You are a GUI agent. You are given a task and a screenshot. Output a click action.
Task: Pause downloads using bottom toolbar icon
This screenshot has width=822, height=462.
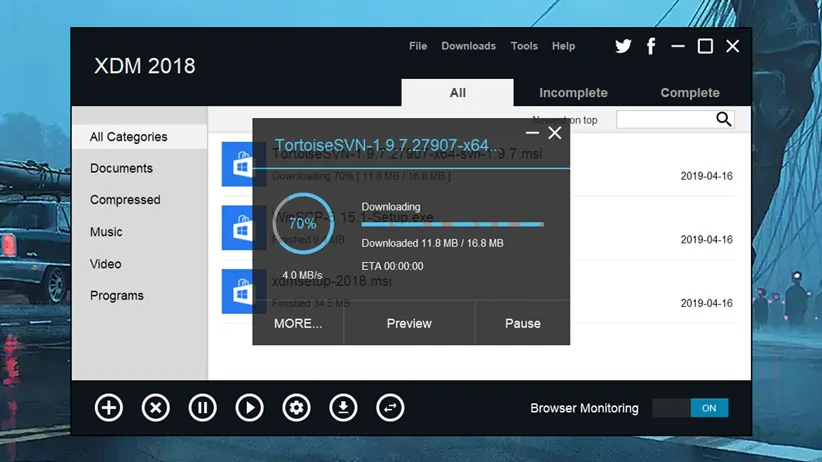(x=203, y=408)
